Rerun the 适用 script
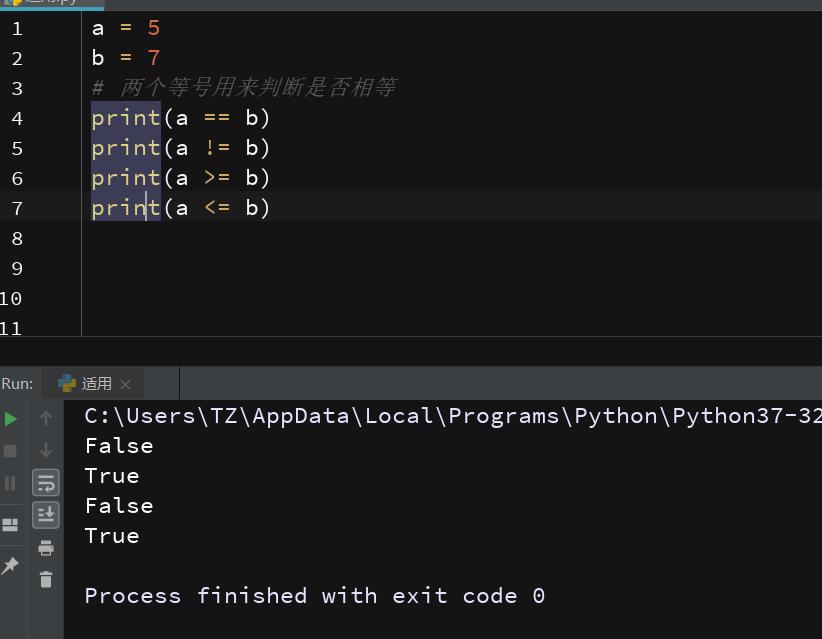 11,418
